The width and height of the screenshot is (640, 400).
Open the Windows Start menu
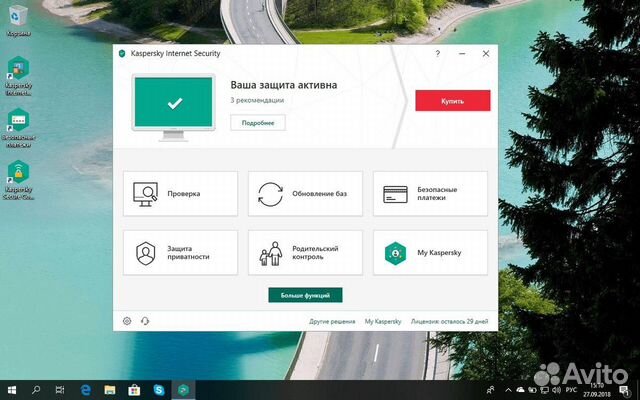12,390
